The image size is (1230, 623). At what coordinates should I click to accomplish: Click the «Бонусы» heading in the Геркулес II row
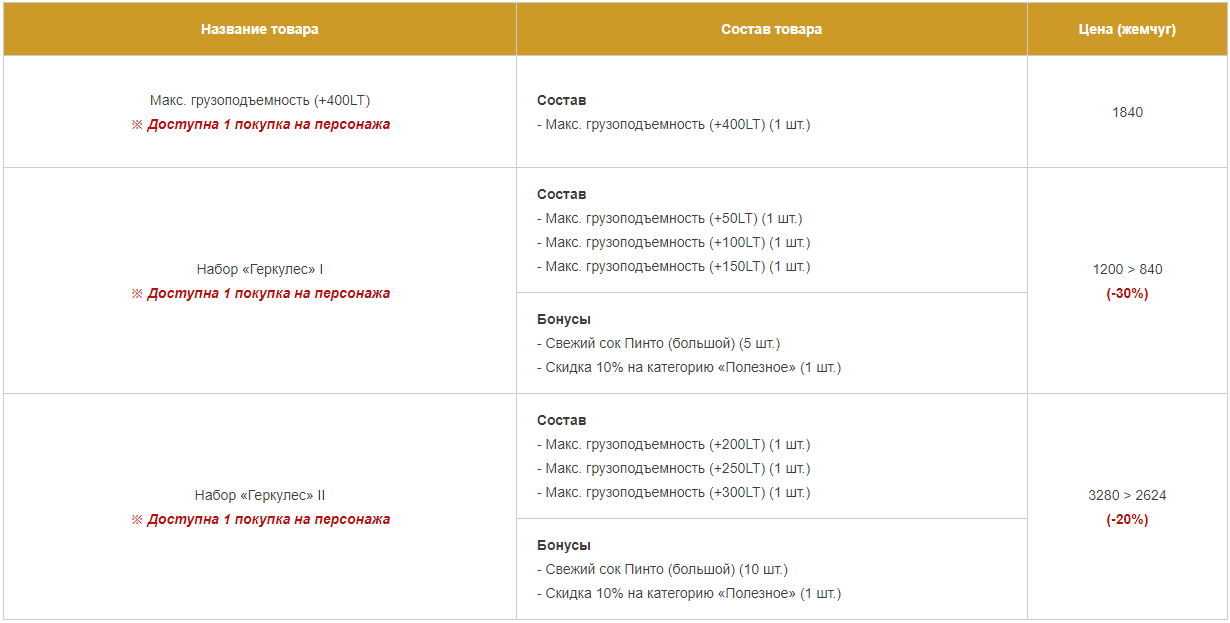pos(564,545)
